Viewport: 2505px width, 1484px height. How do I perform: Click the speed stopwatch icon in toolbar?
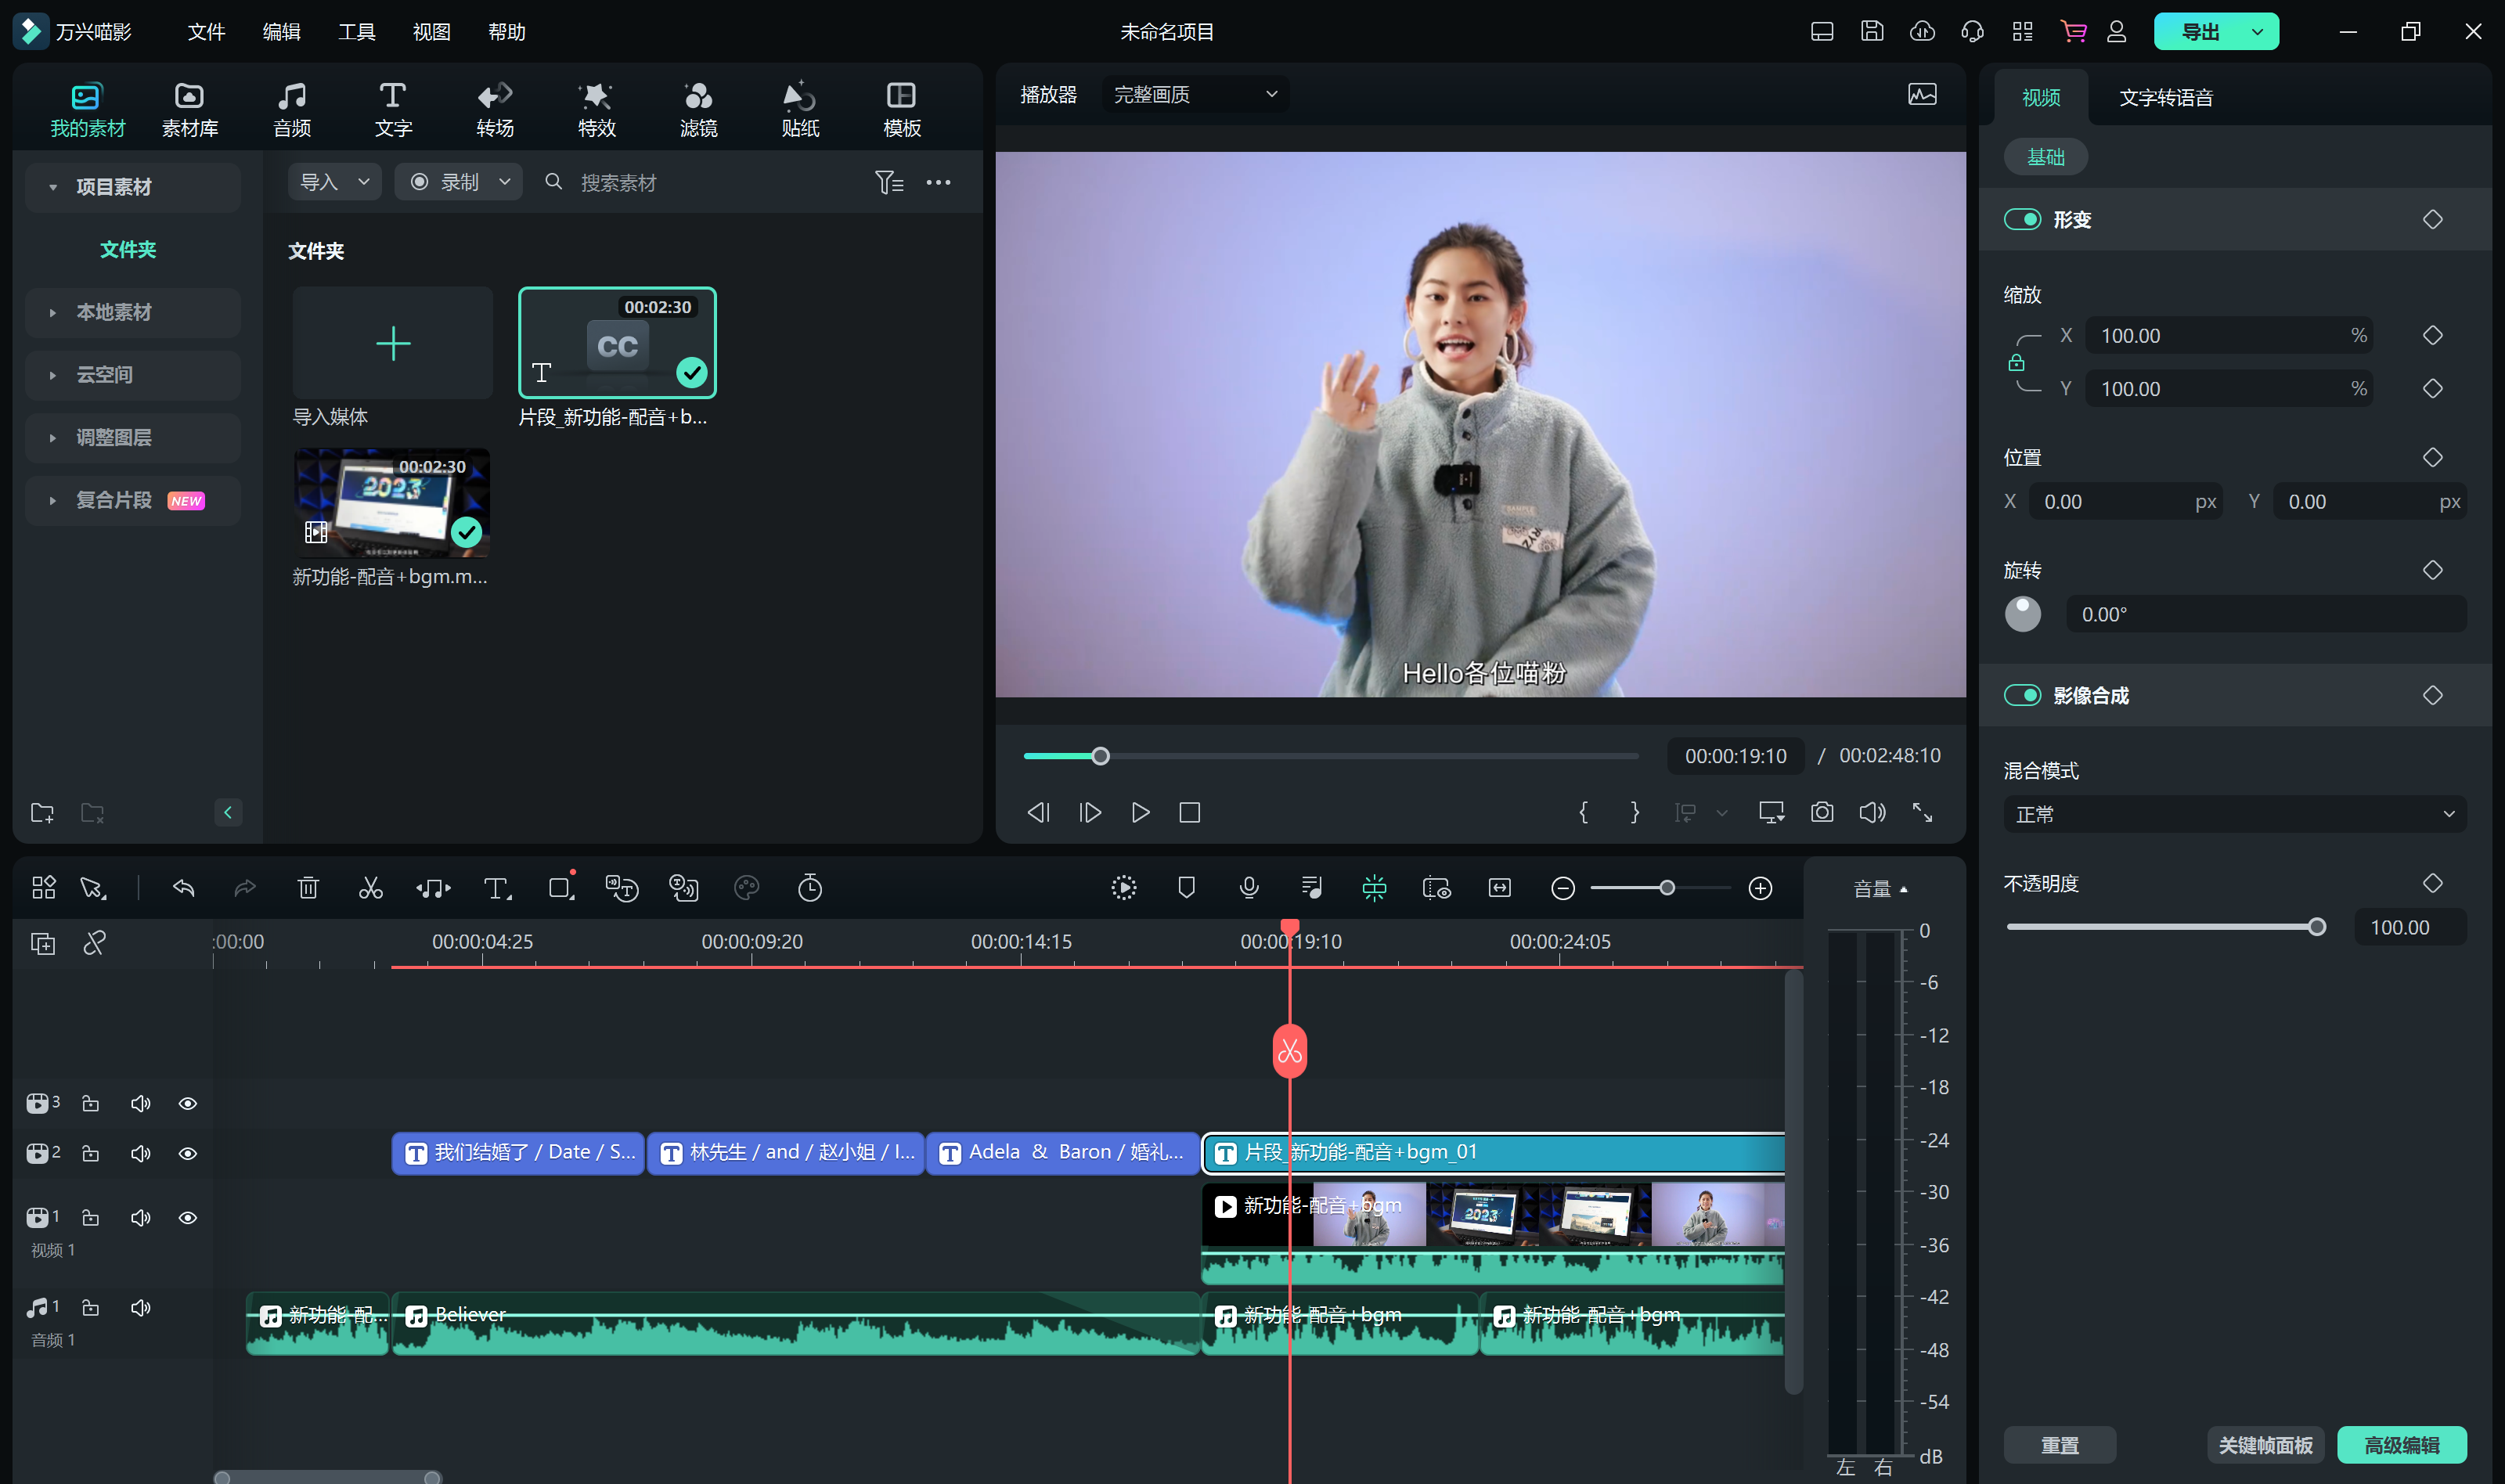pos(809,888)
